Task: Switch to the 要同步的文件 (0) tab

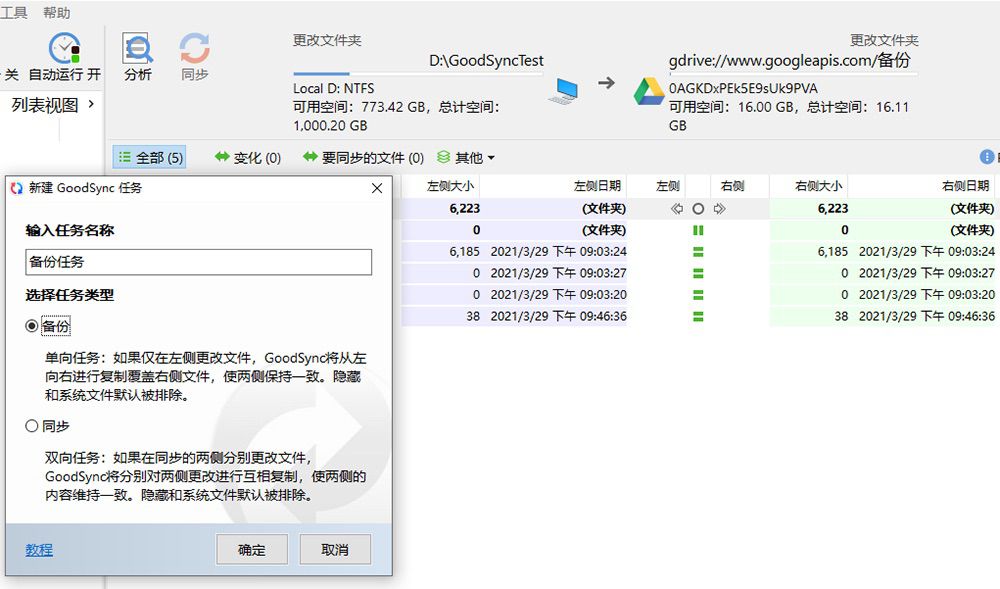Action: point(363,157)
